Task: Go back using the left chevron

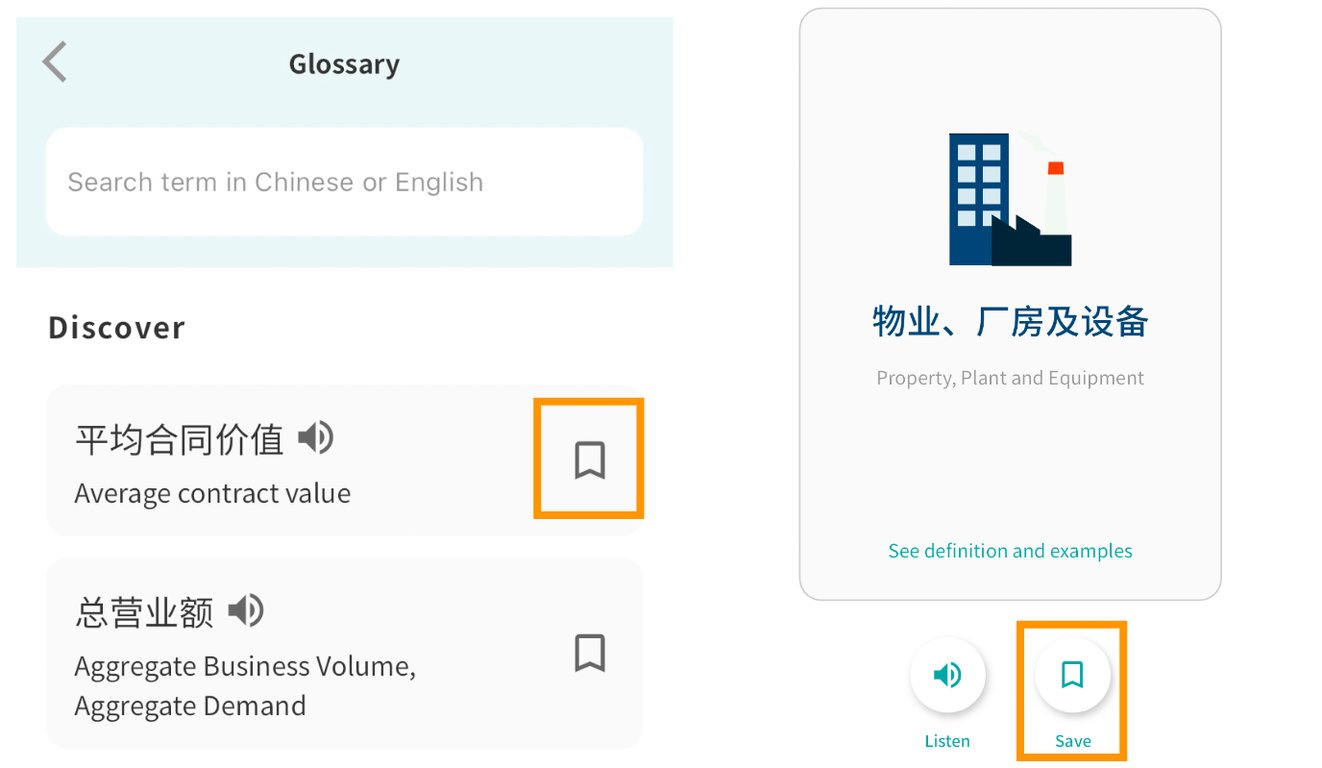Action: coord(55,62)
